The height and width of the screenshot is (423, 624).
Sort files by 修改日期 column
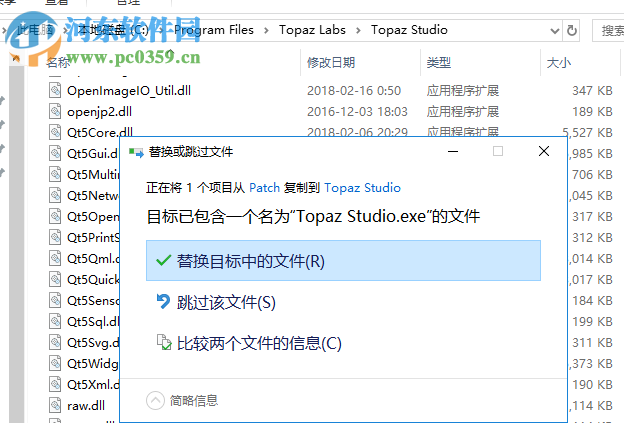(x=331, y=62)
